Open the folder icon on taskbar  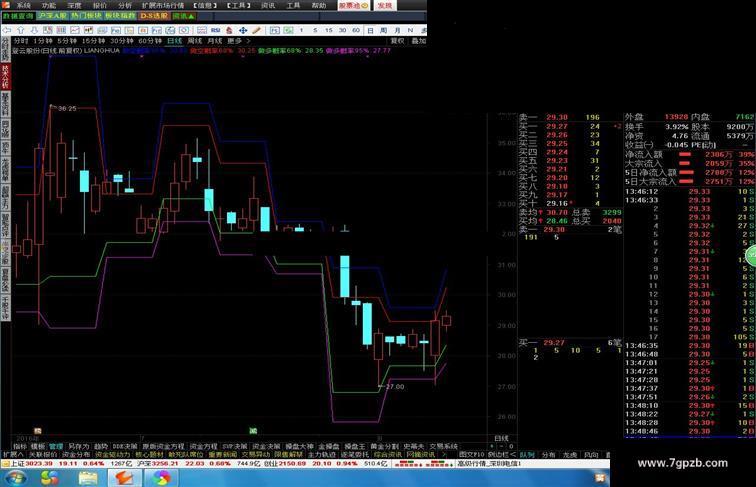pyautogui.click(x=88, y=478)
